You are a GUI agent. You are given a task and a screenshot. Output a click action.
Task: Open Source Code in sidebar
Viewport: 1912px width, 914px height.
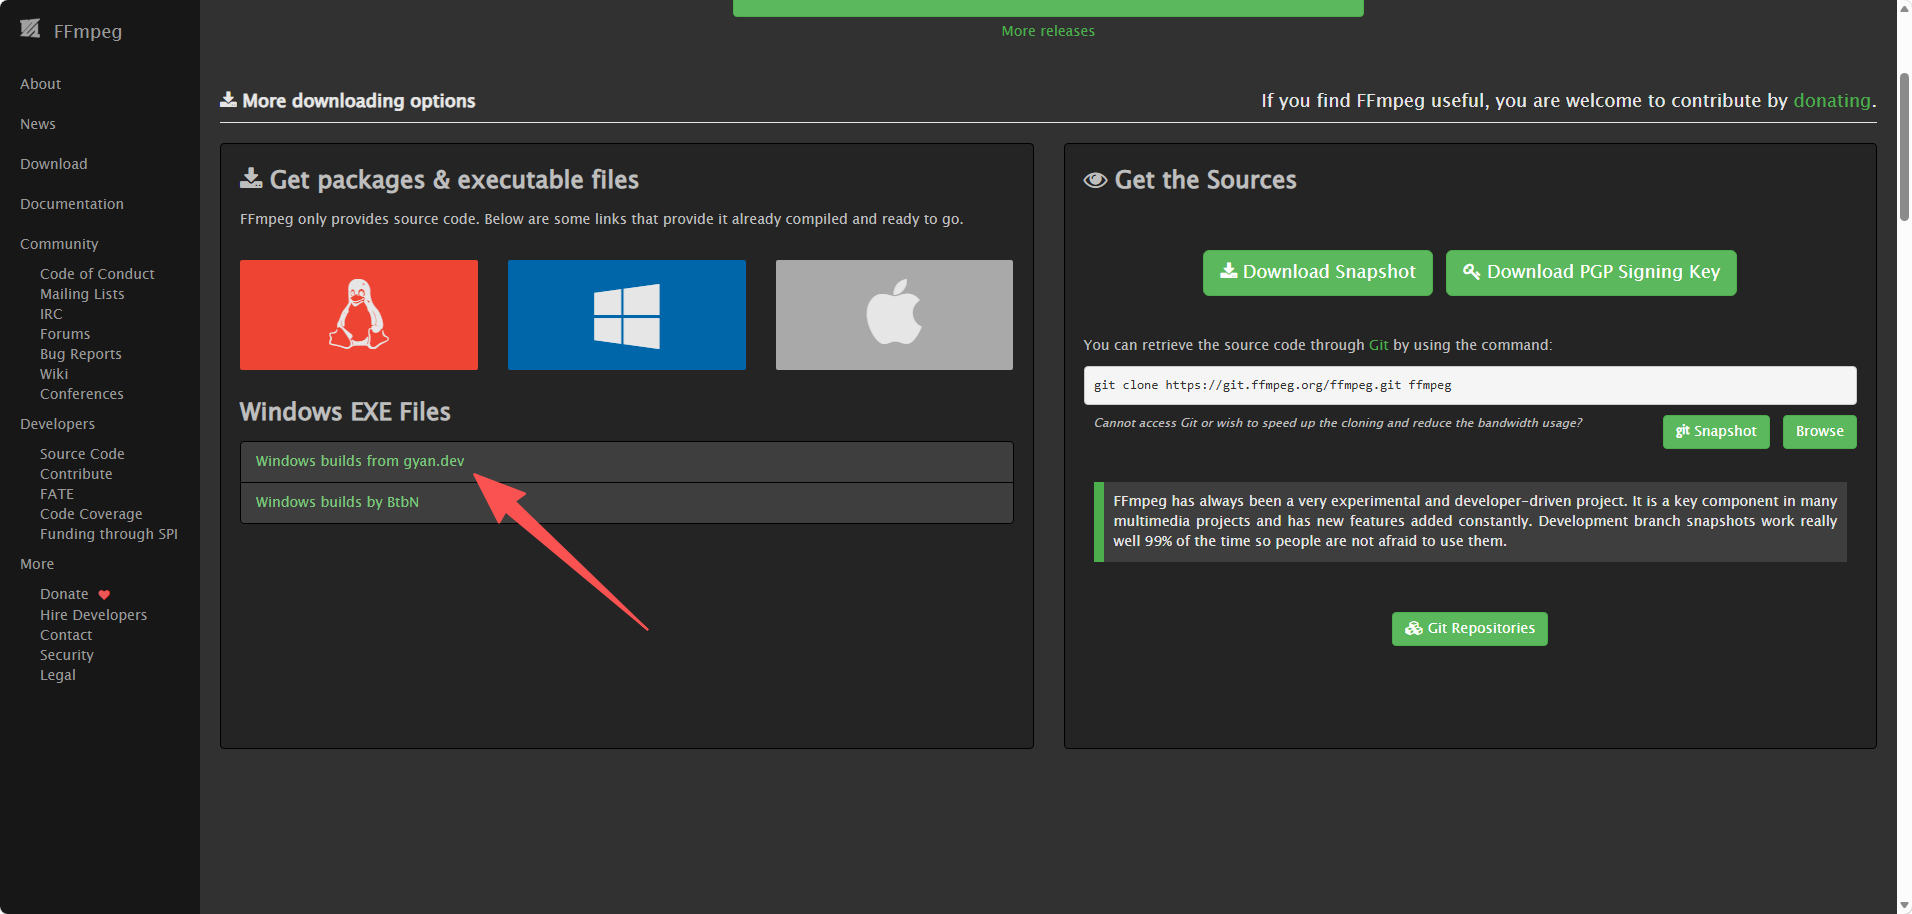[x=82, y=454]
